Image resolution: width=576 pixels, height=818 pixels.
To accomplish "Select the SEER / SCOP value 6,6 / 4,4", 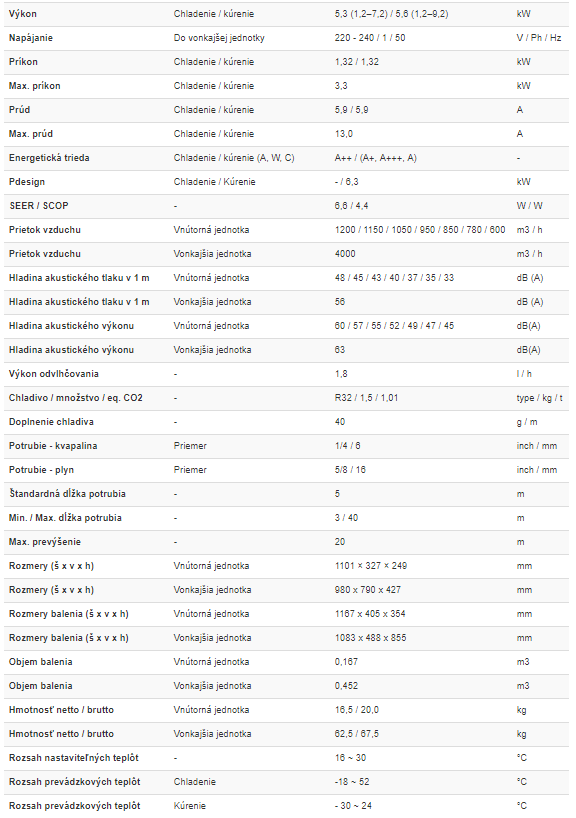I will click(352, 206).
